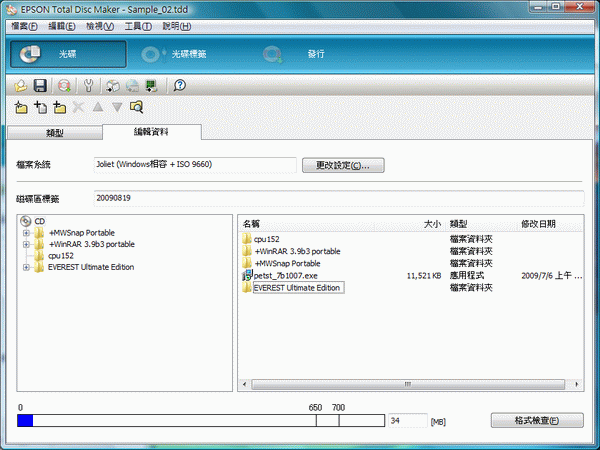Select cpu152 name in the file list
Viewport: 600px width, 450px height.
pos(267,239)
